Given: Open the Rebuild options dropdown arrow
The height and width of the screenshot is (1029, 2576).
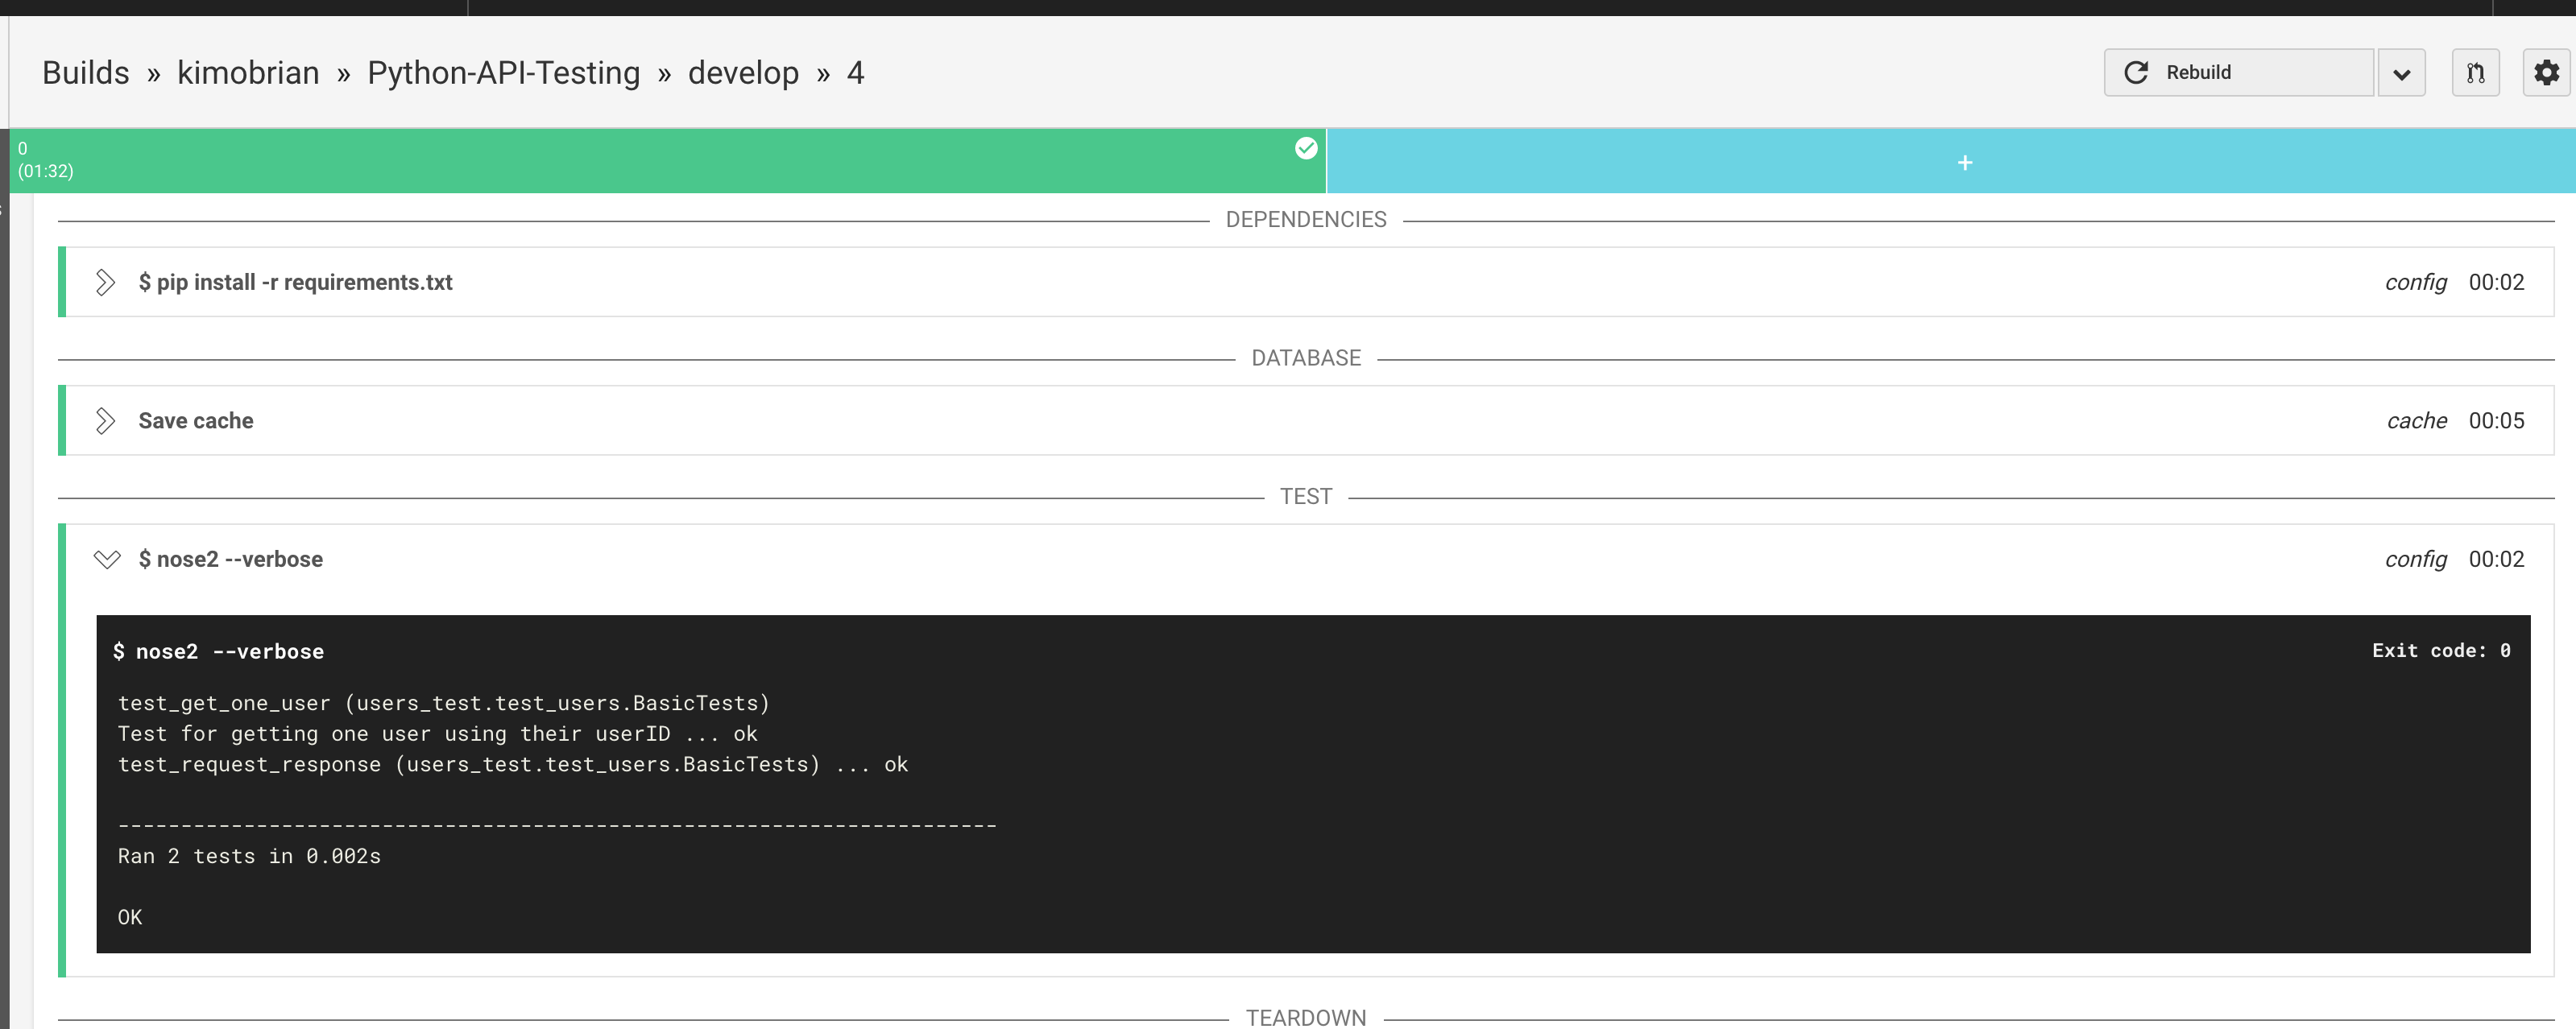Looking at the screenshot, I should click(2401, 73).
